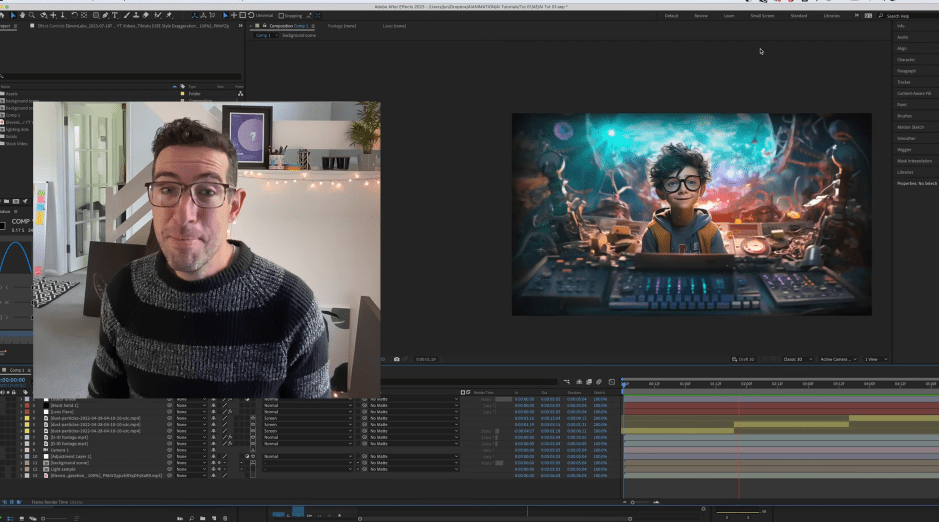Switch to the Small Screen workspace
This screenshot has width=939, height=522.
point(762,16)
